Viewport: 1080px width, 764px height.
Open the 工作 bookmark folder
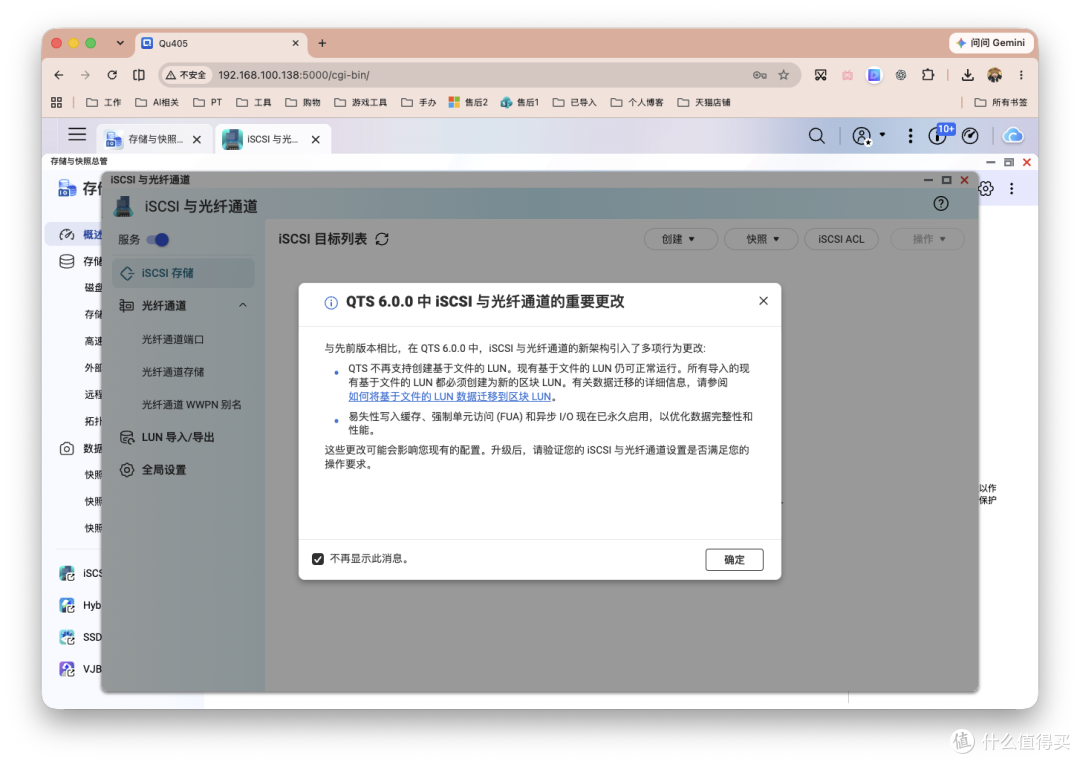coord(103,103)
